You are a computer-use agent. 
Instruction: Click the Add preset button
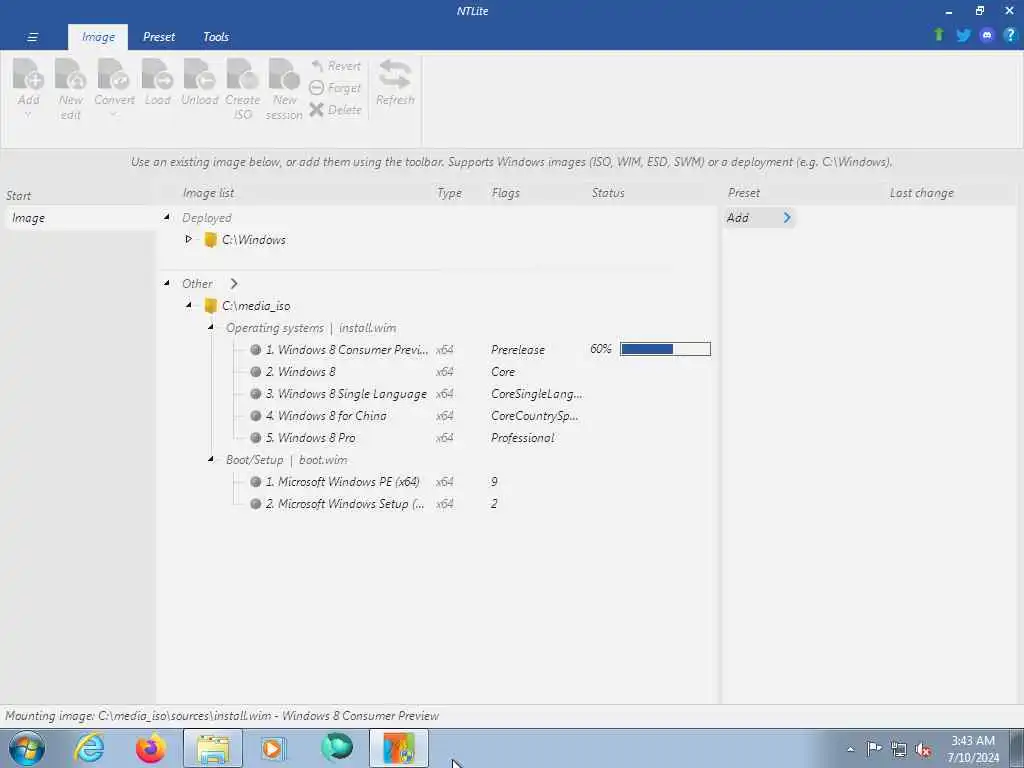pos(759,218)
